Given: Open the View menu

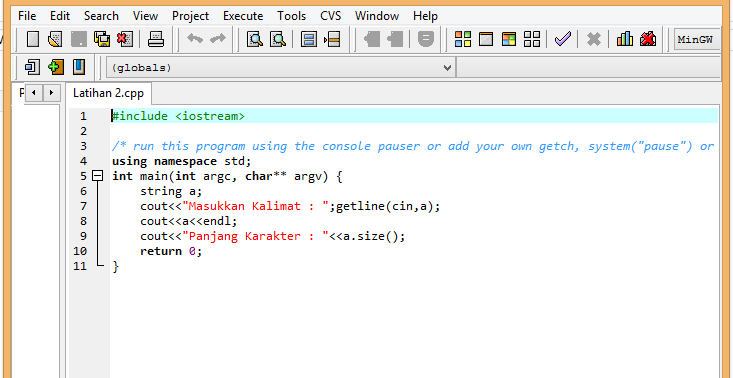Looking at the screenshot, I should click(x=145, y=16).
